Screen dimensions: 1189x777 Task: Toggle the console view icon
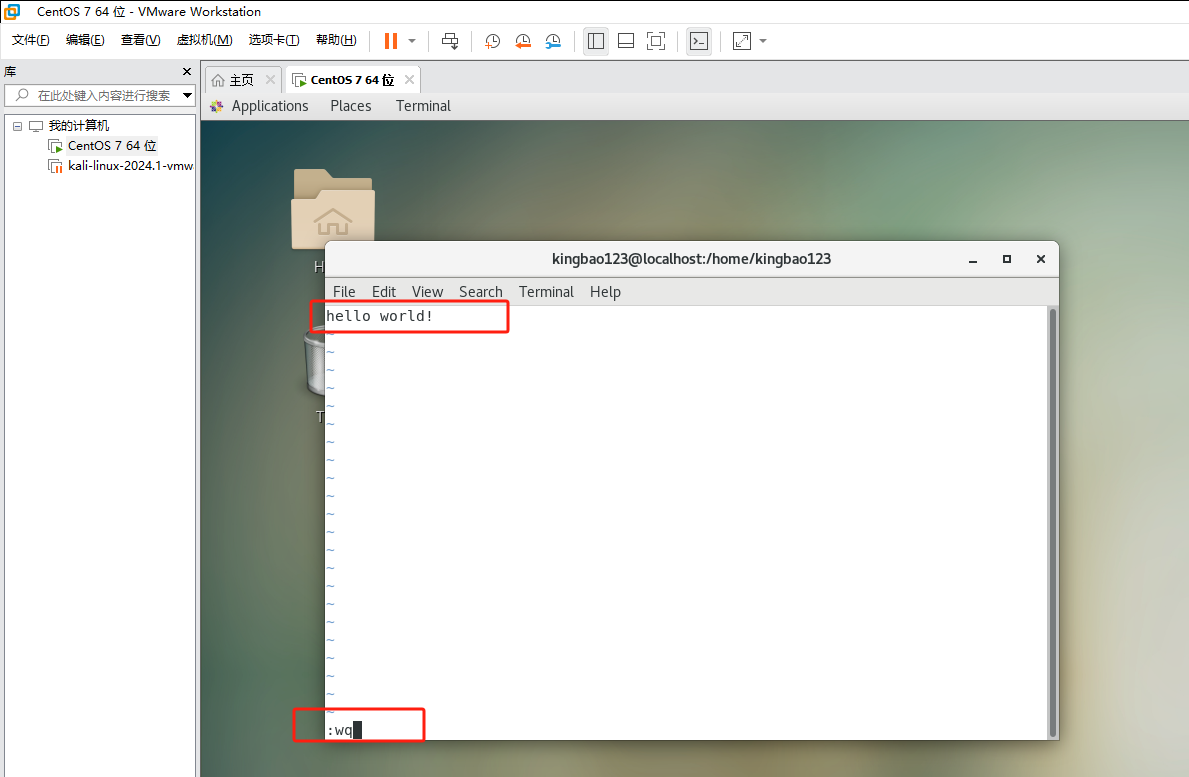pos(699,41)
